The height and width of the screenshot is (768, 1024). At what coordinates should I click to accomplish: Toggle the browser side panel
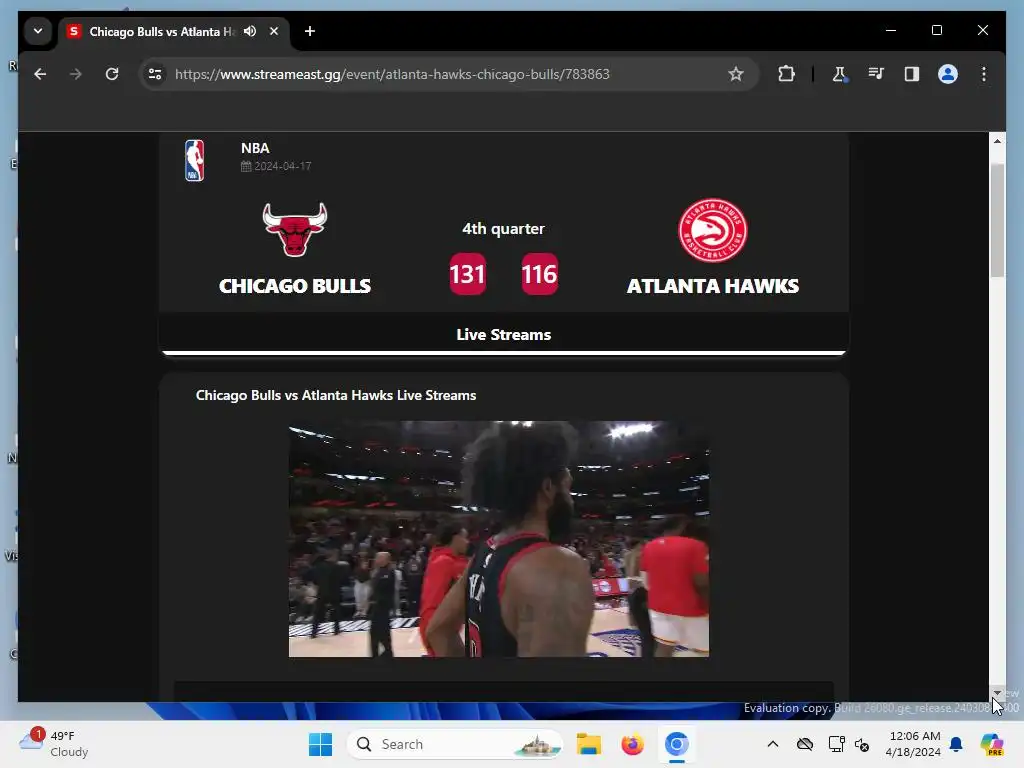tap(912, 74)
